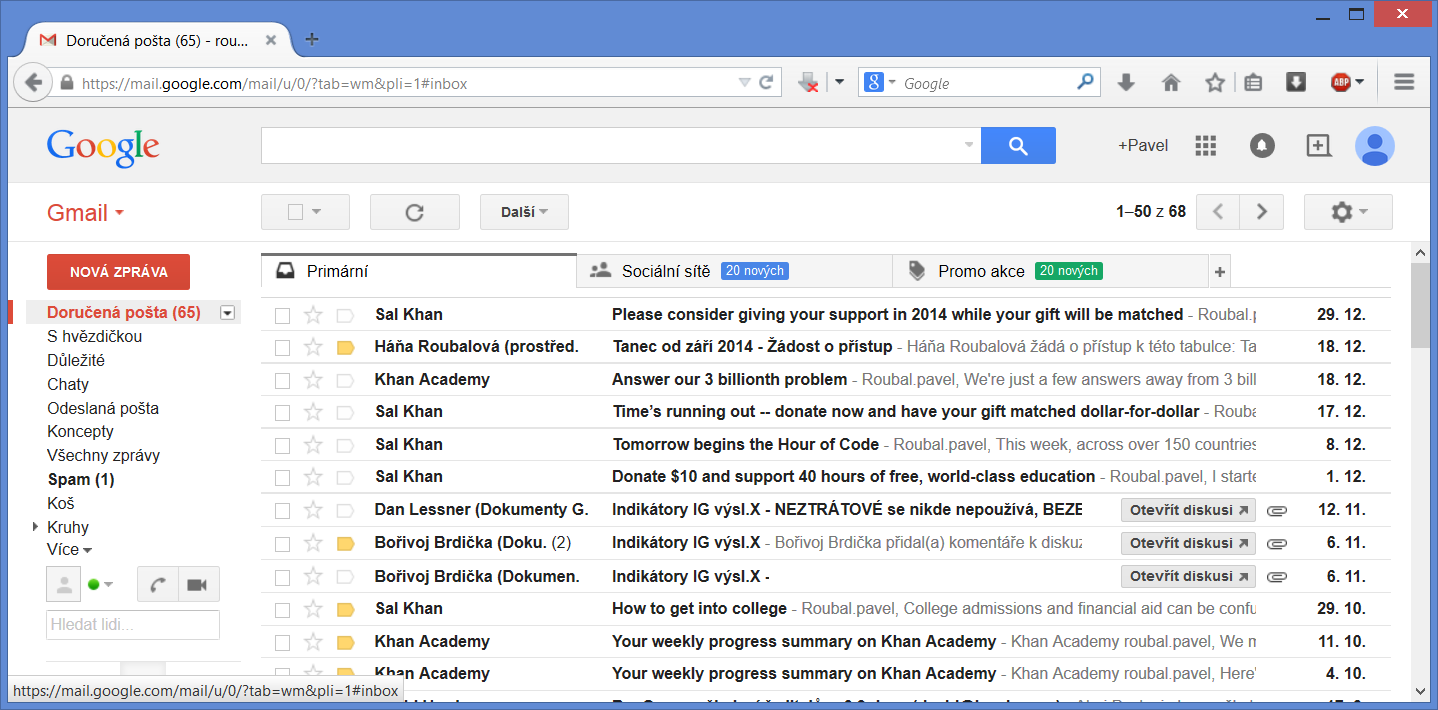Viewport: 1438px width, 710px height.
Task: Tick checkbox for Háňa Roubalová email
Action: click(283, 348)
